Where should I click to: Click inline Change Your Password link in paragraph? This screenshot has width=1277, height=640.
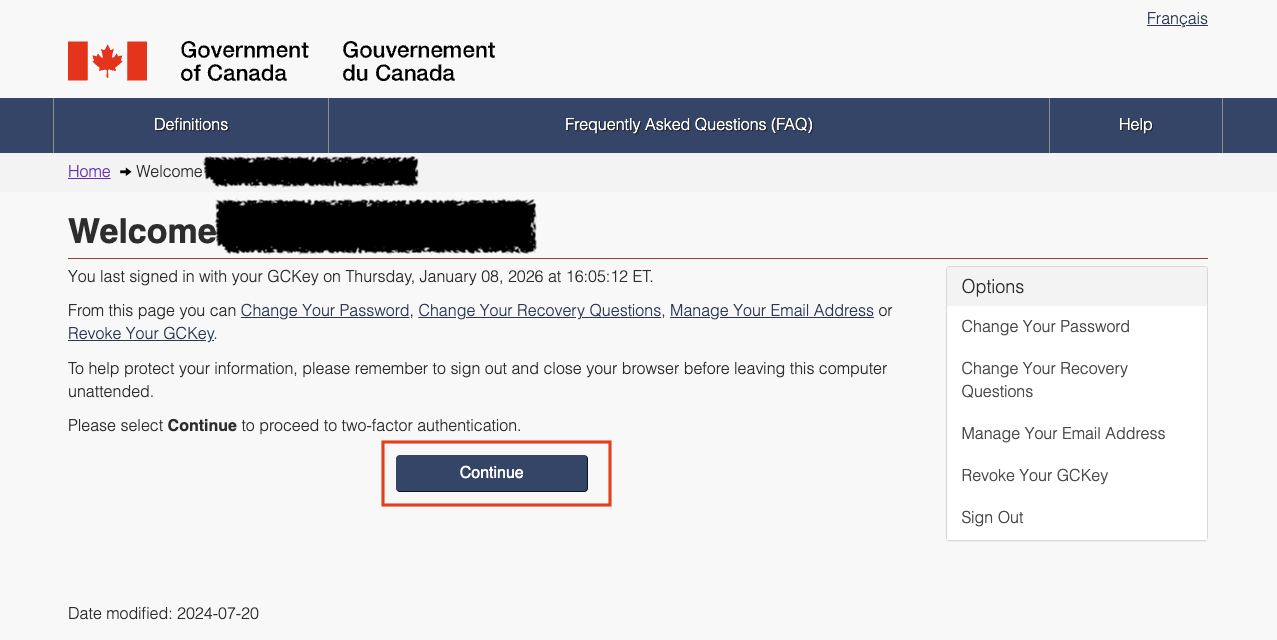coord(325,311)
